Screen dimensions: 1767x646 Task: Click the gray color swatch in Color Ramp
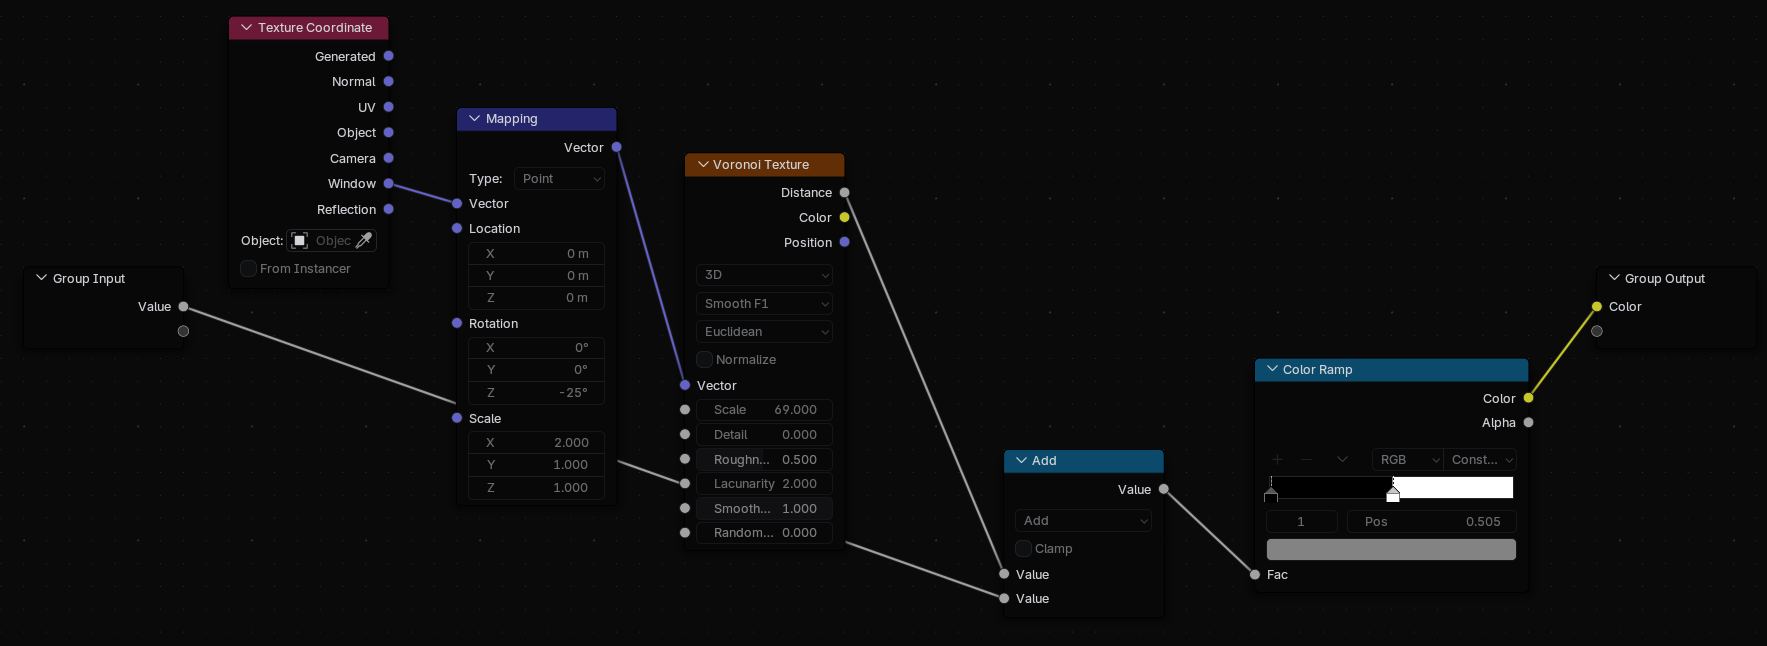pyautogui.click(x=1391, y=549)
